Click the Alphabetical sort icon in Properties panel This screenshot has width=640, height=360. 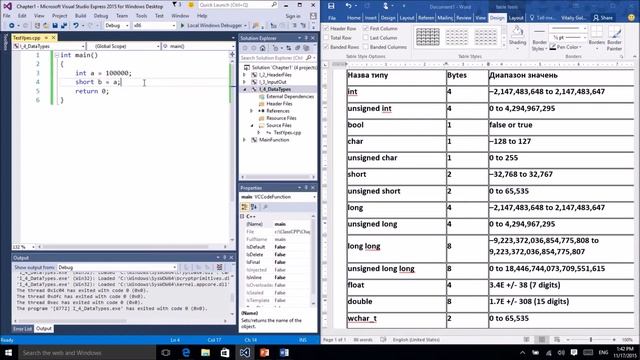pos(254,207)
